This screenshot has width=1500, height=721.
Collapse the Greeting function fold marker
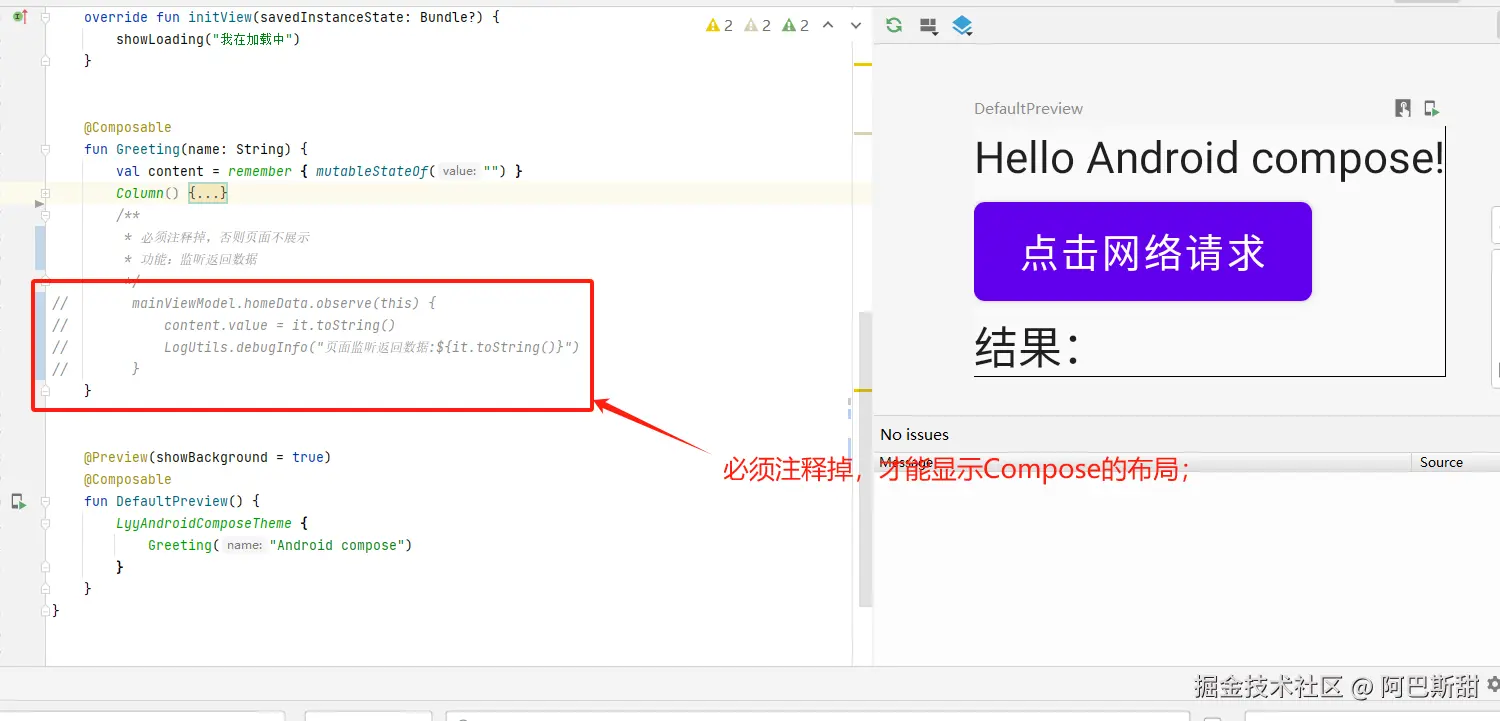[x=46, y=149]
